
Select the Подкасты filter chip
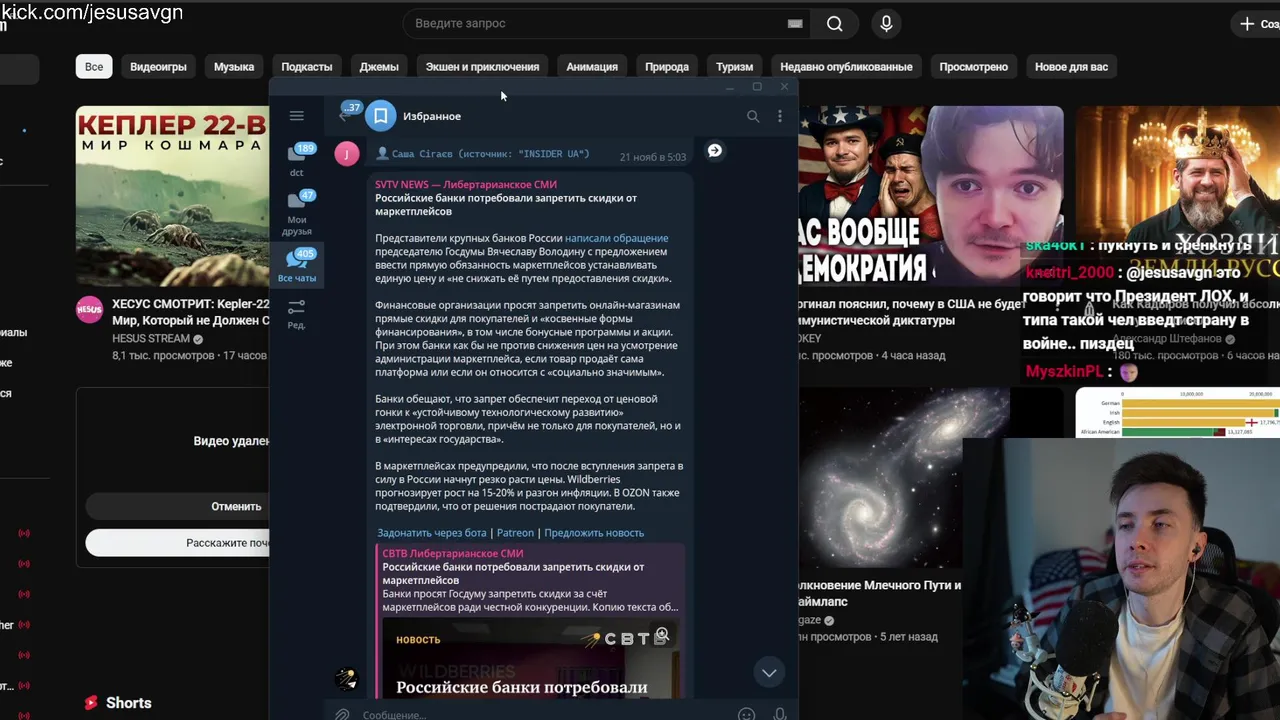(306, 67)
